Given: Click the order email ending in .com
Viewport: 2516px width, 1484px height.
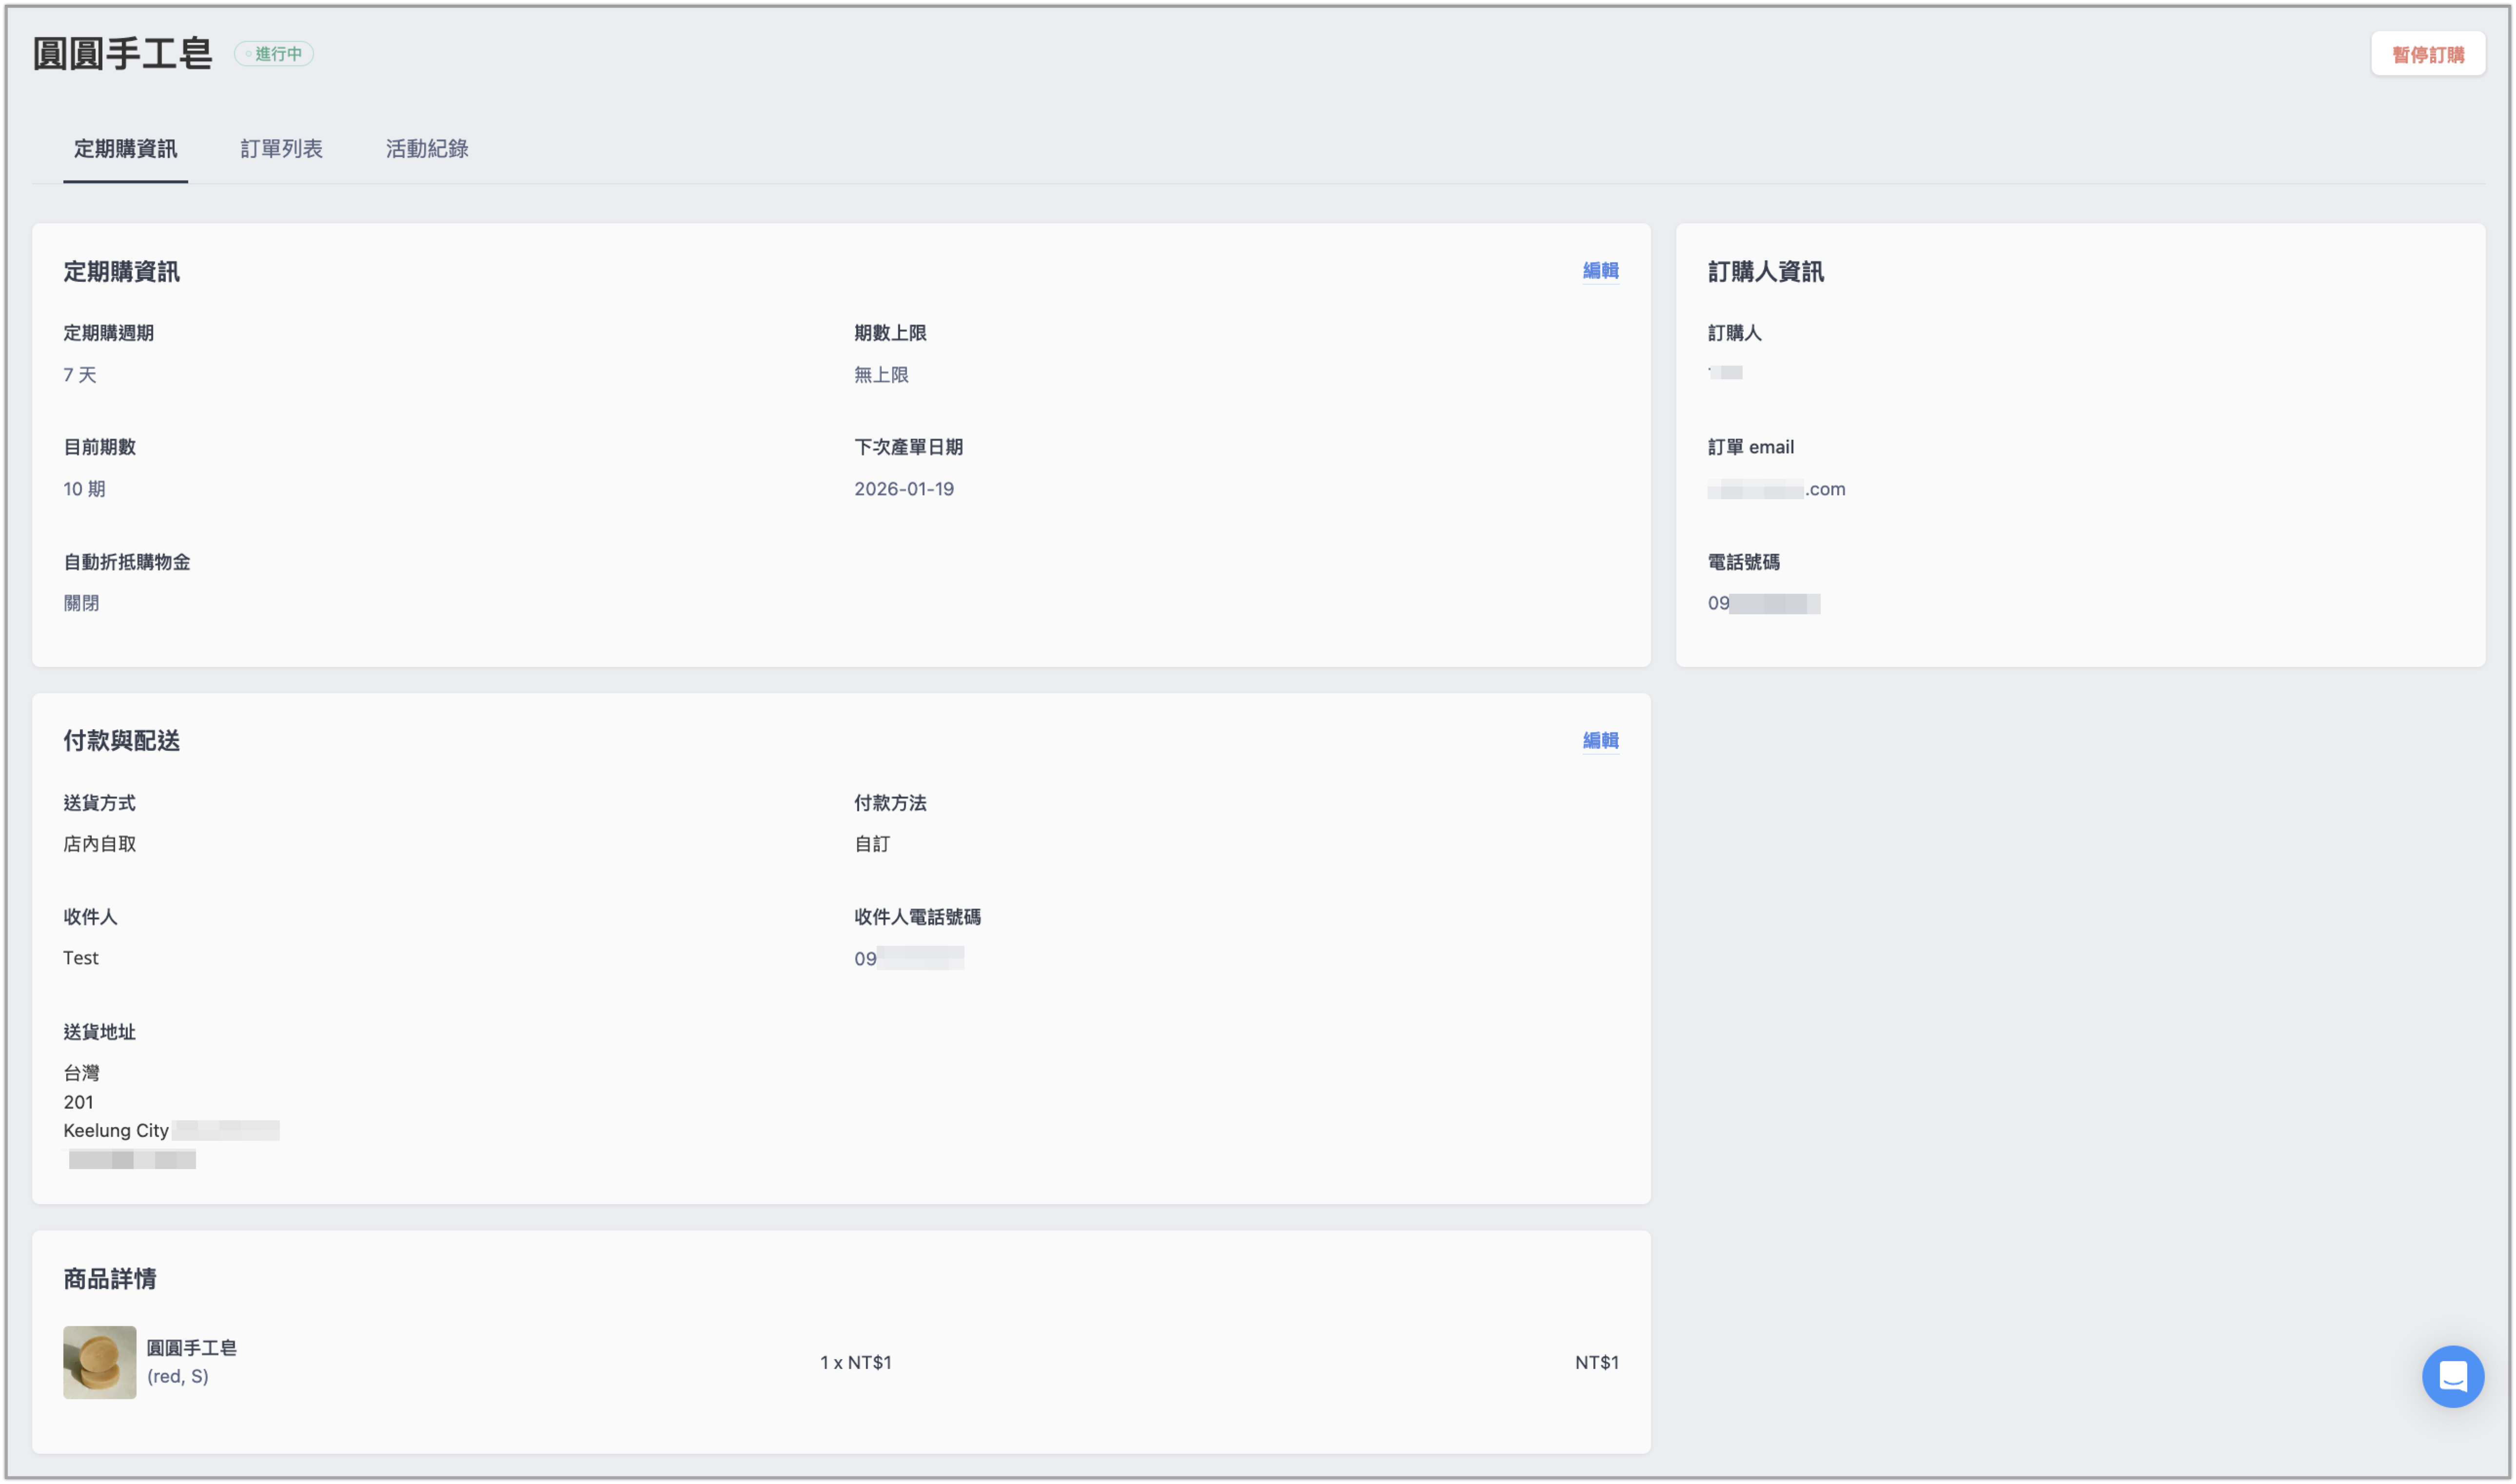Looking at the screenshot, I should pos(1776,489).
